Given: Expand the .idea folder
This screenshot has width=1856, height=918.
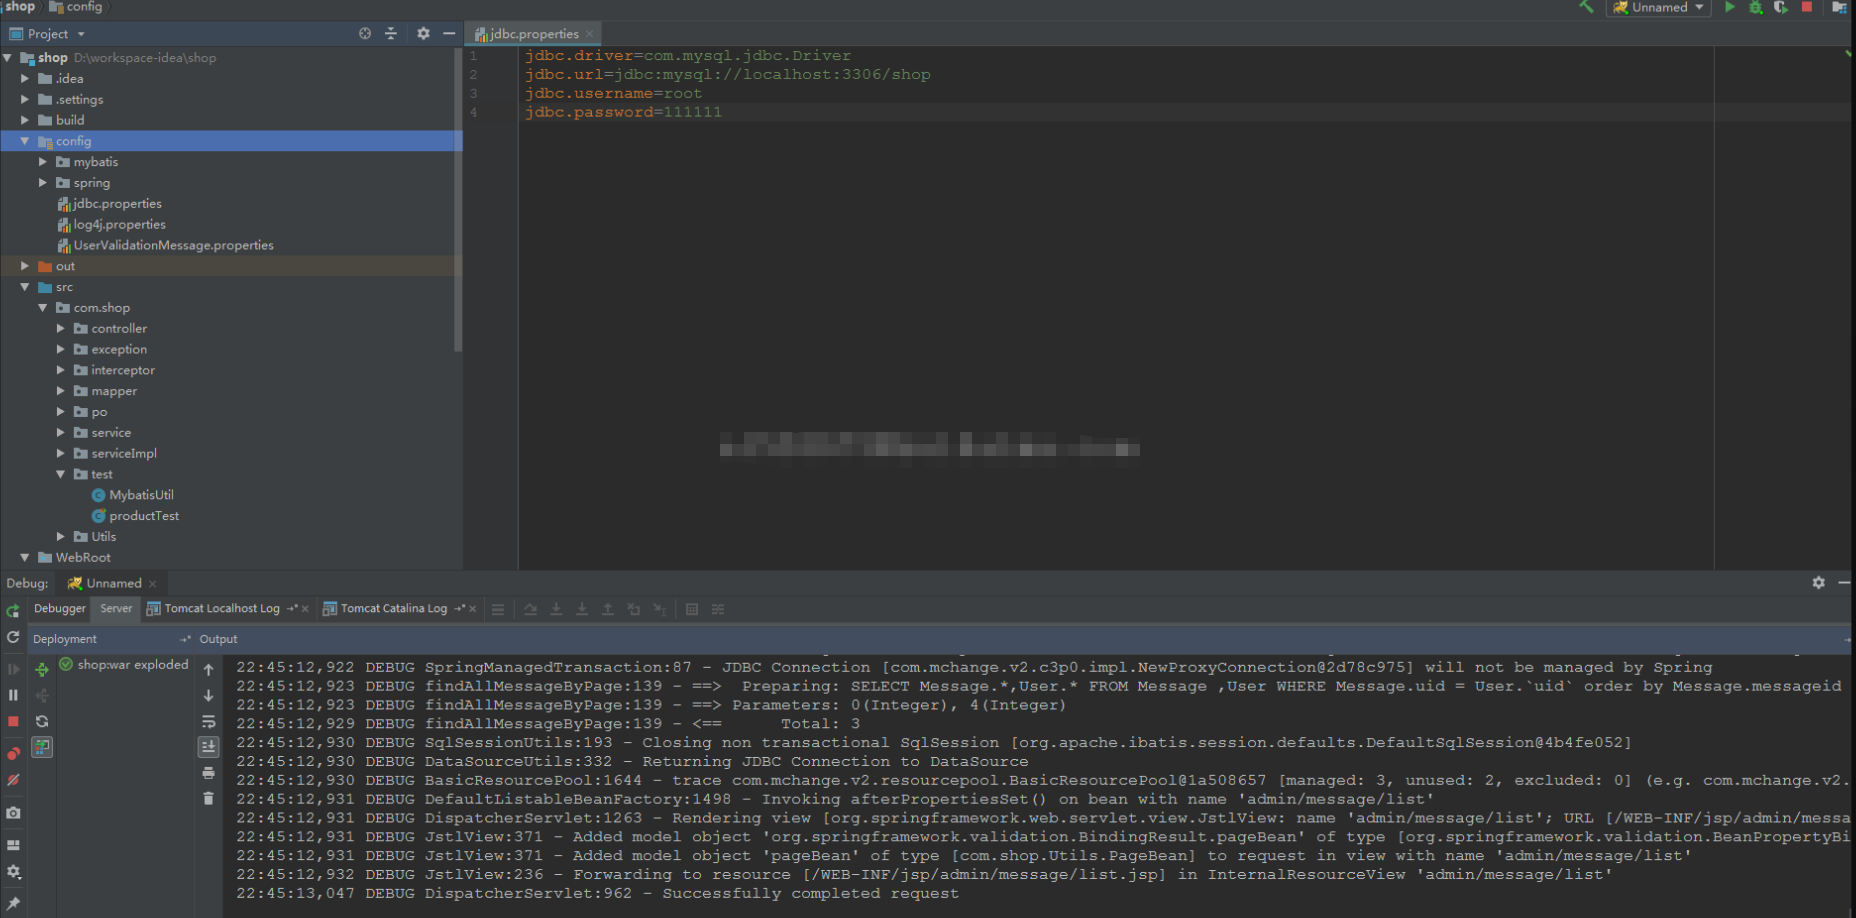Looking at the screenshot, I should click(25, 78).
